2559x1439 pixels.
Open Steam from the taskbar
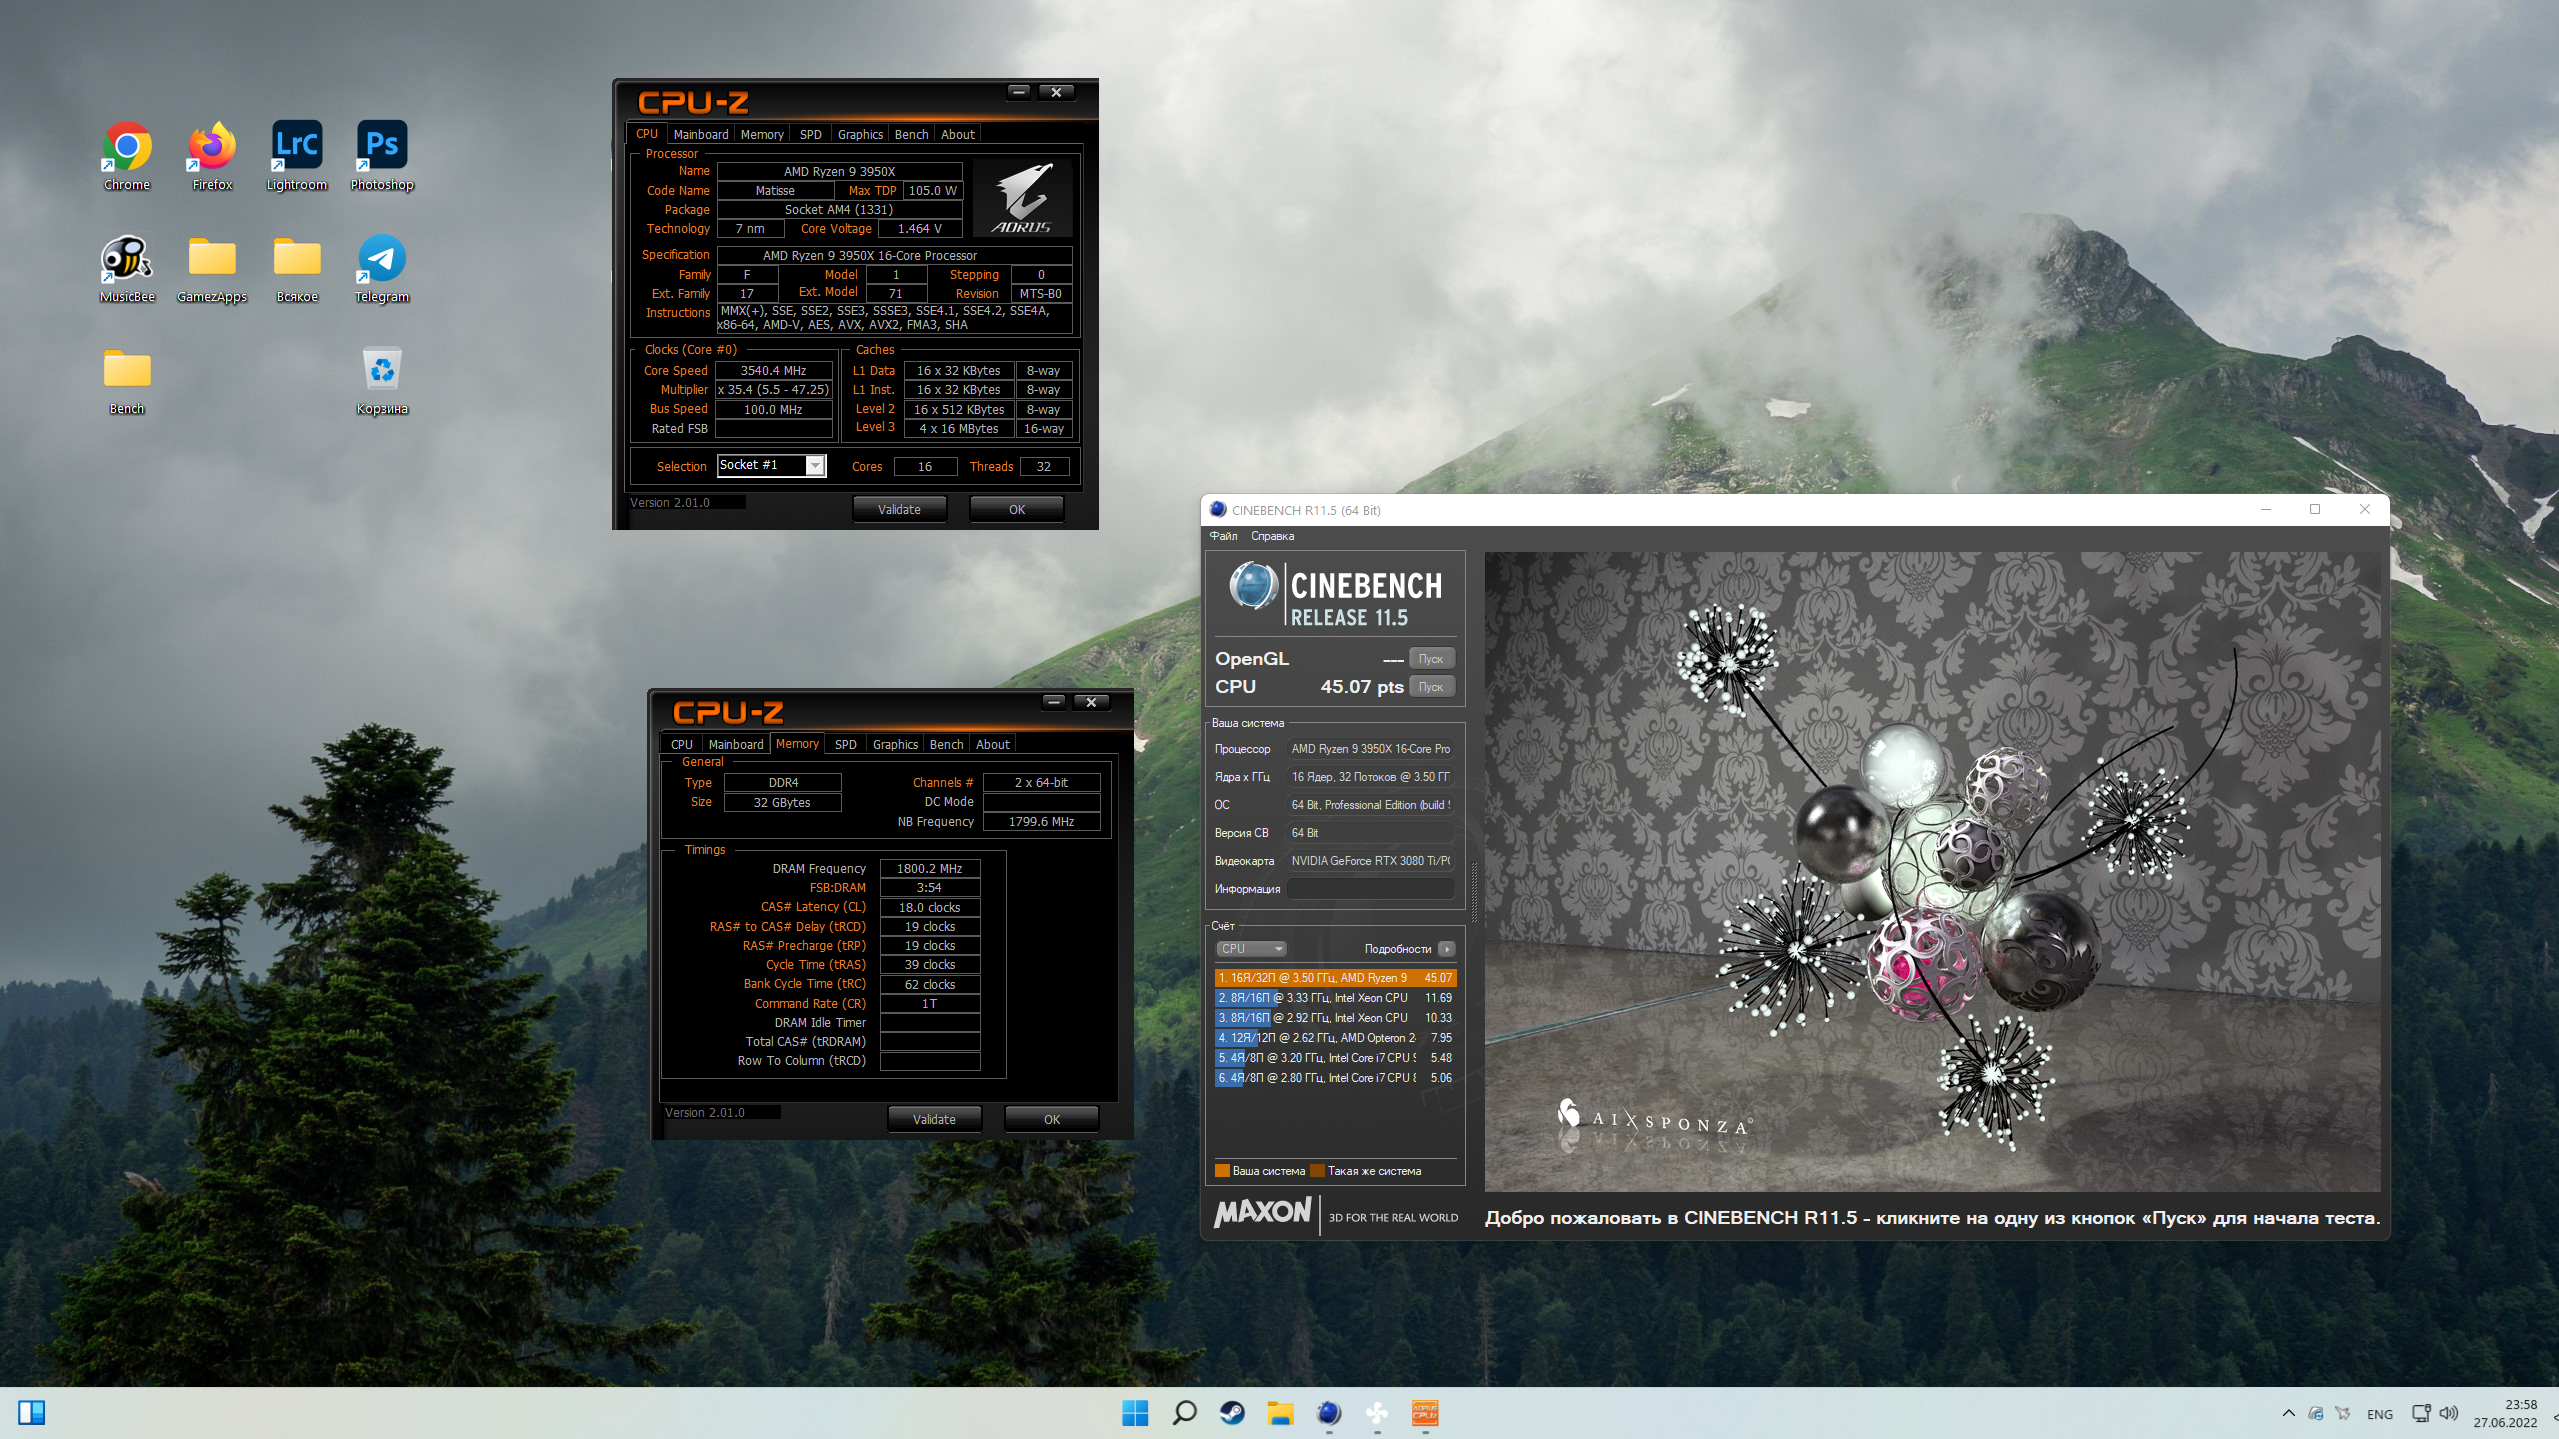click(x=1232, y=1412)
